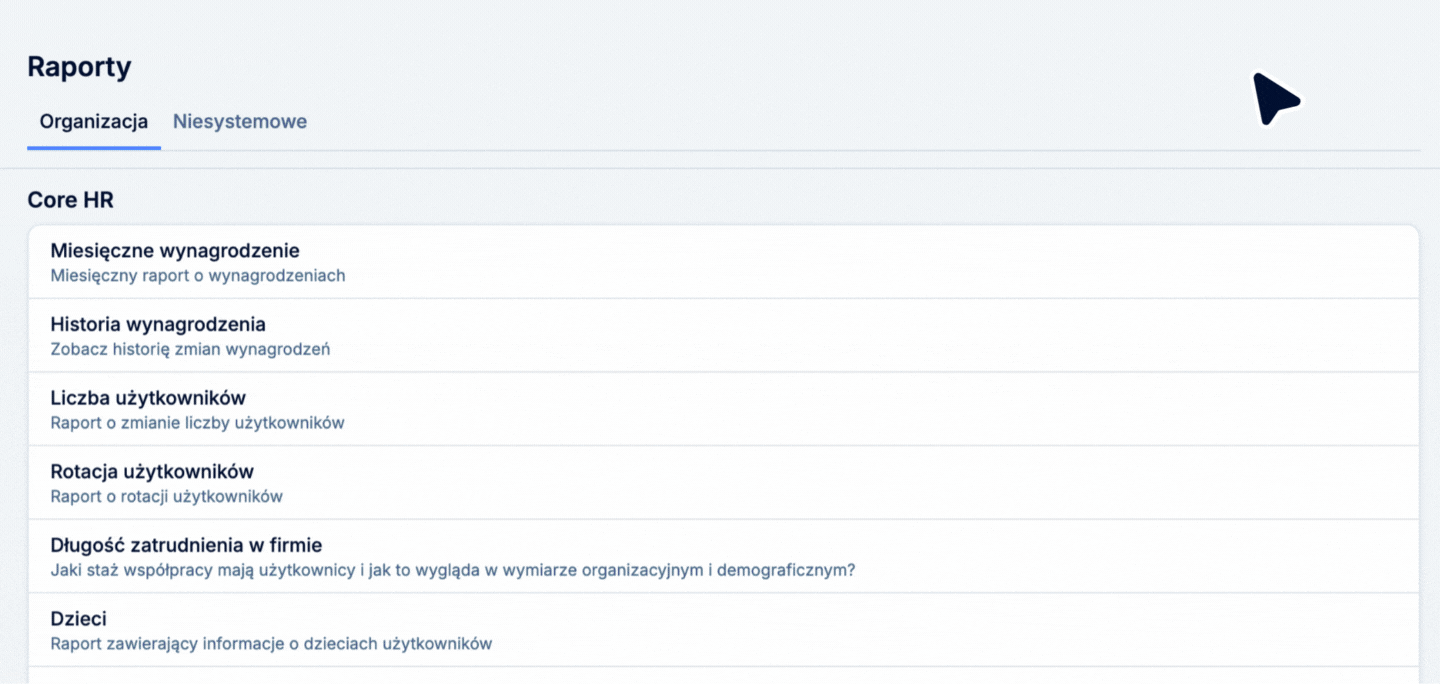
Task: Select the Liczba użytkowników report
Action: point(148,398)
